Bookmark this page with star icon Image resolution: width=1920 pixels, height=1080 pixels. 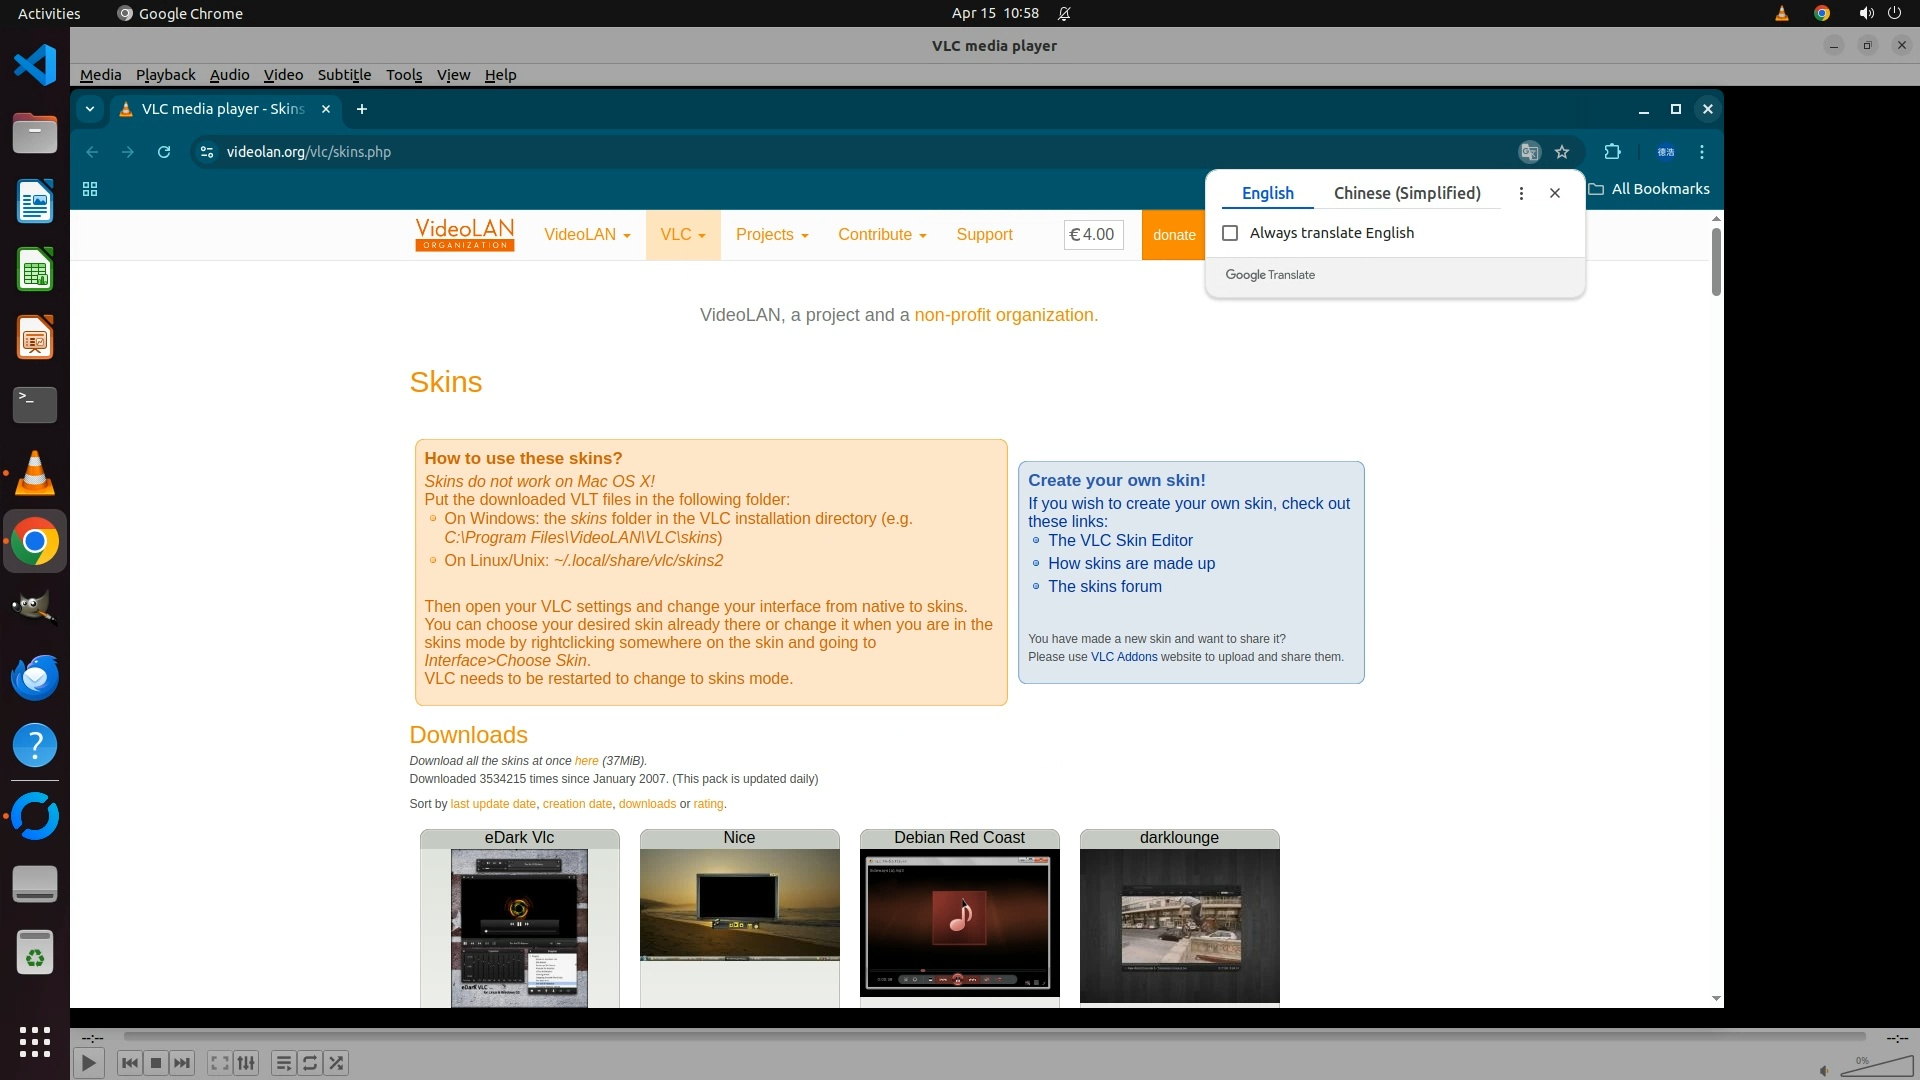tap(1562, 152)
